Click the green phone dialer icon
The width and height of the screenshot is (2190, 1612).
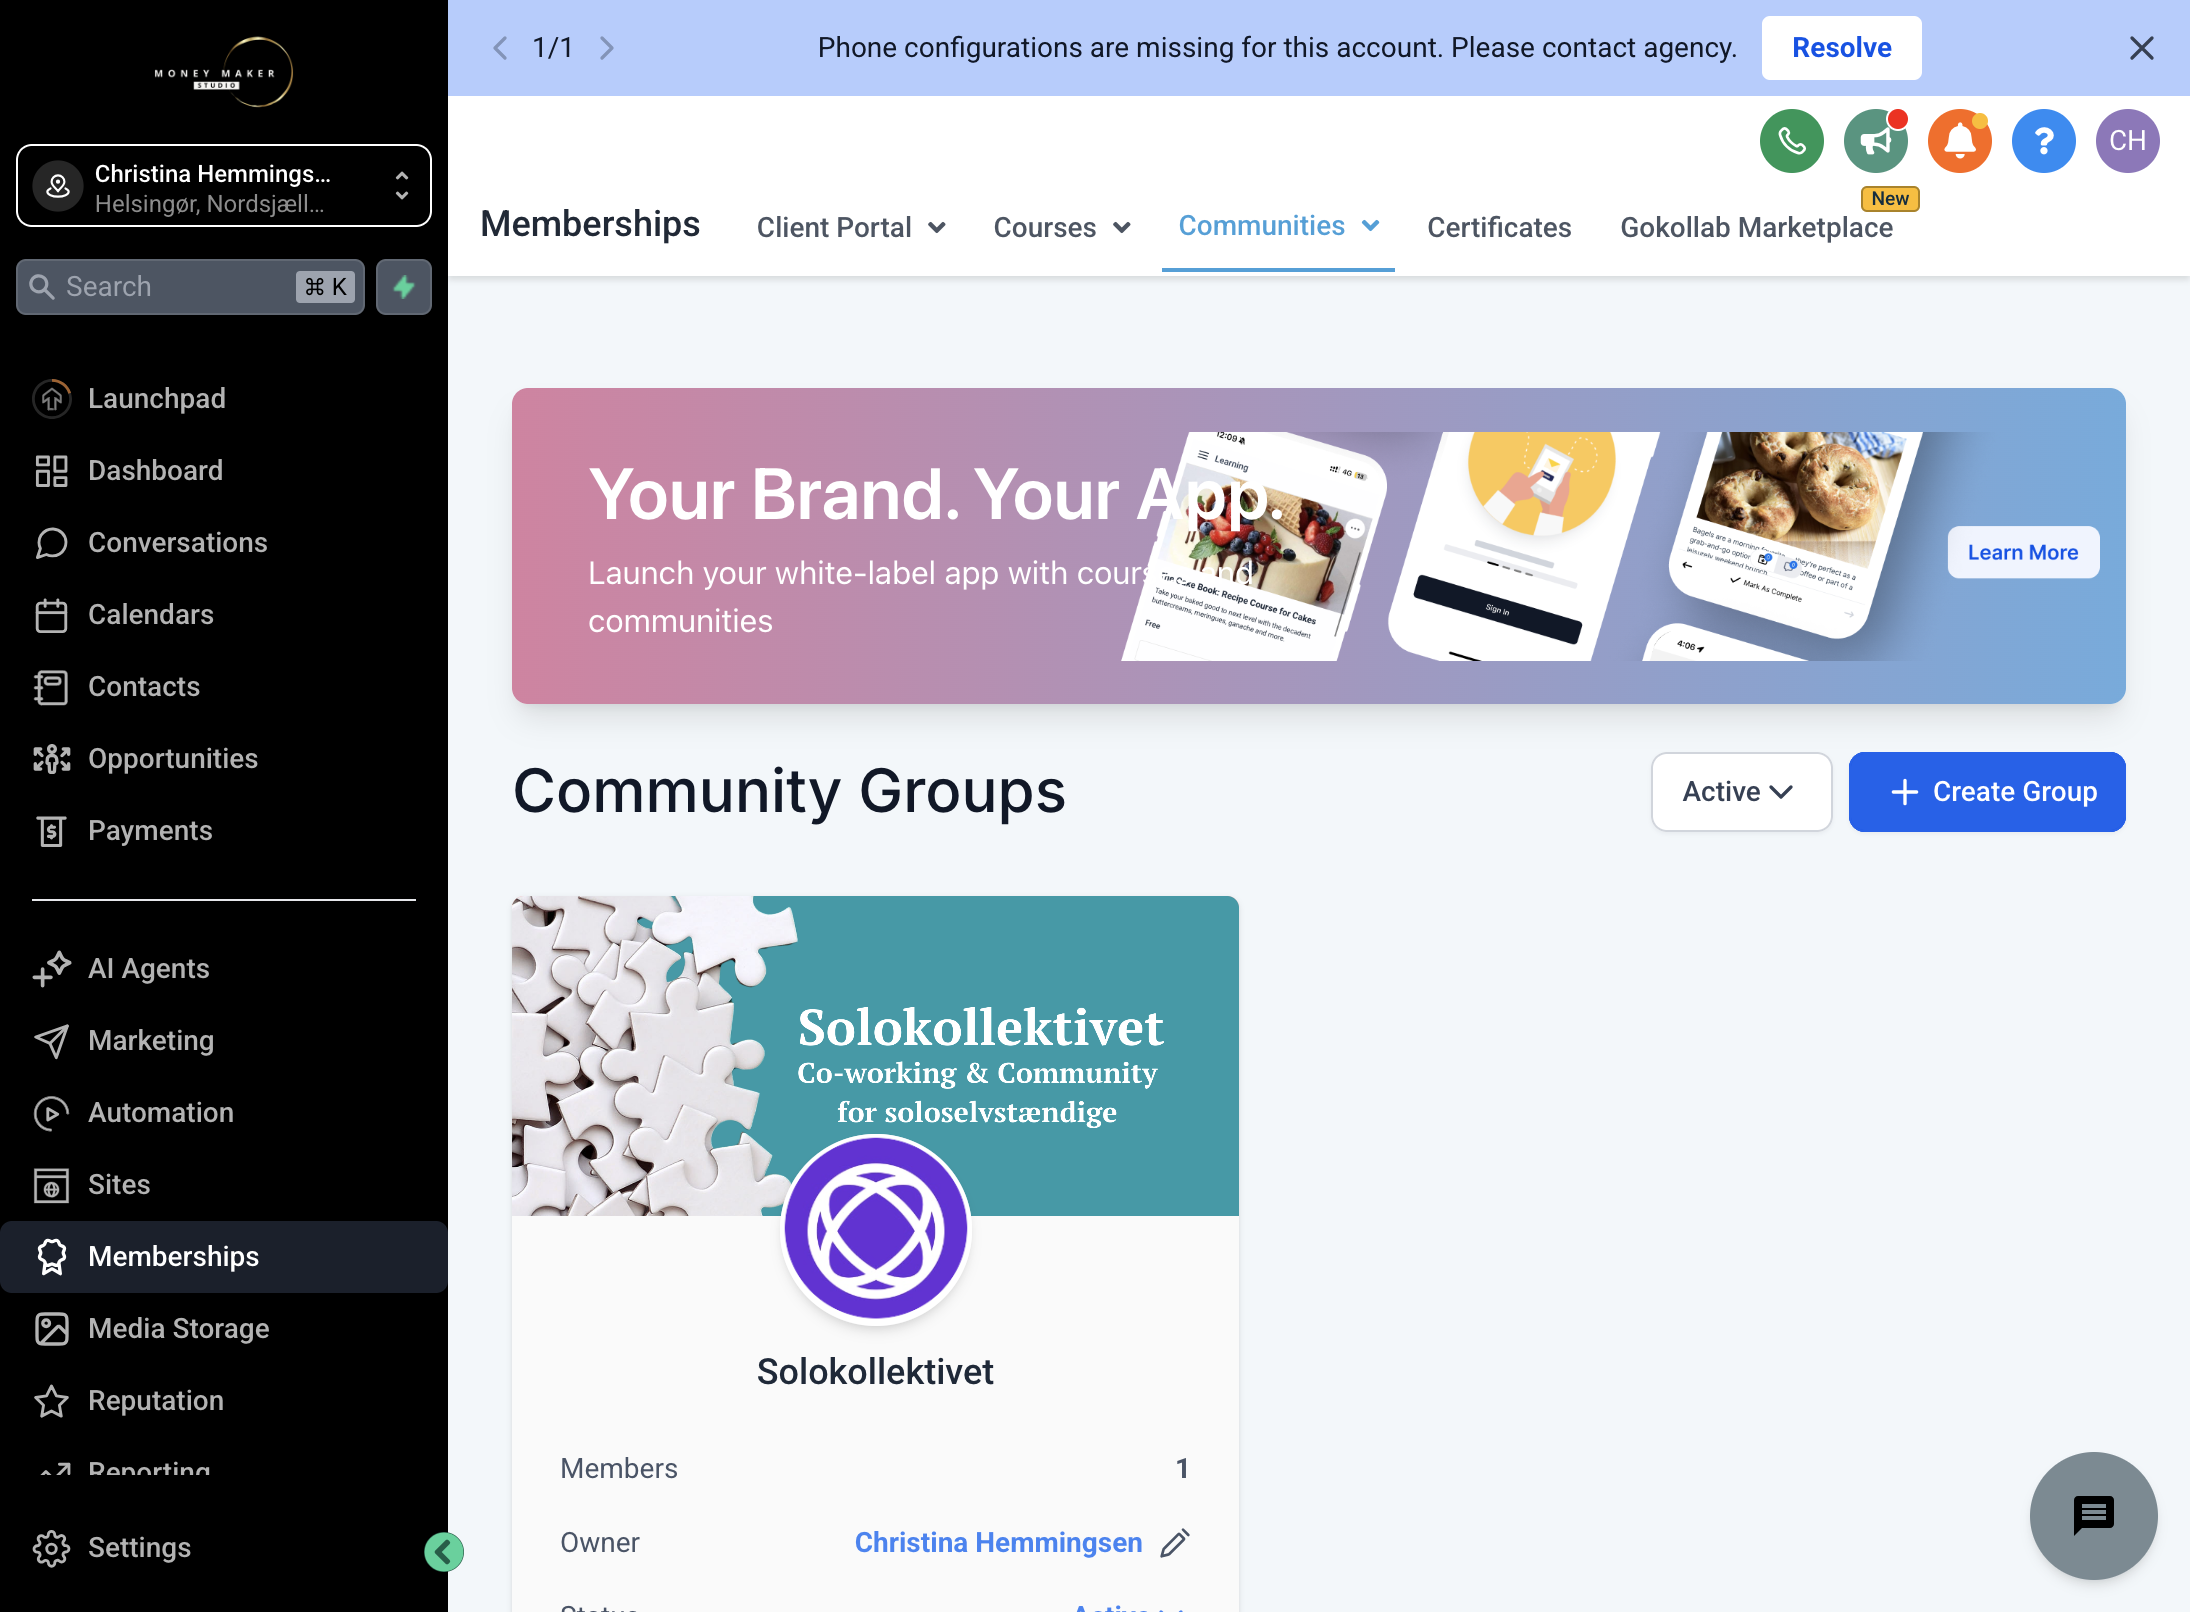tap(1791, 141)
